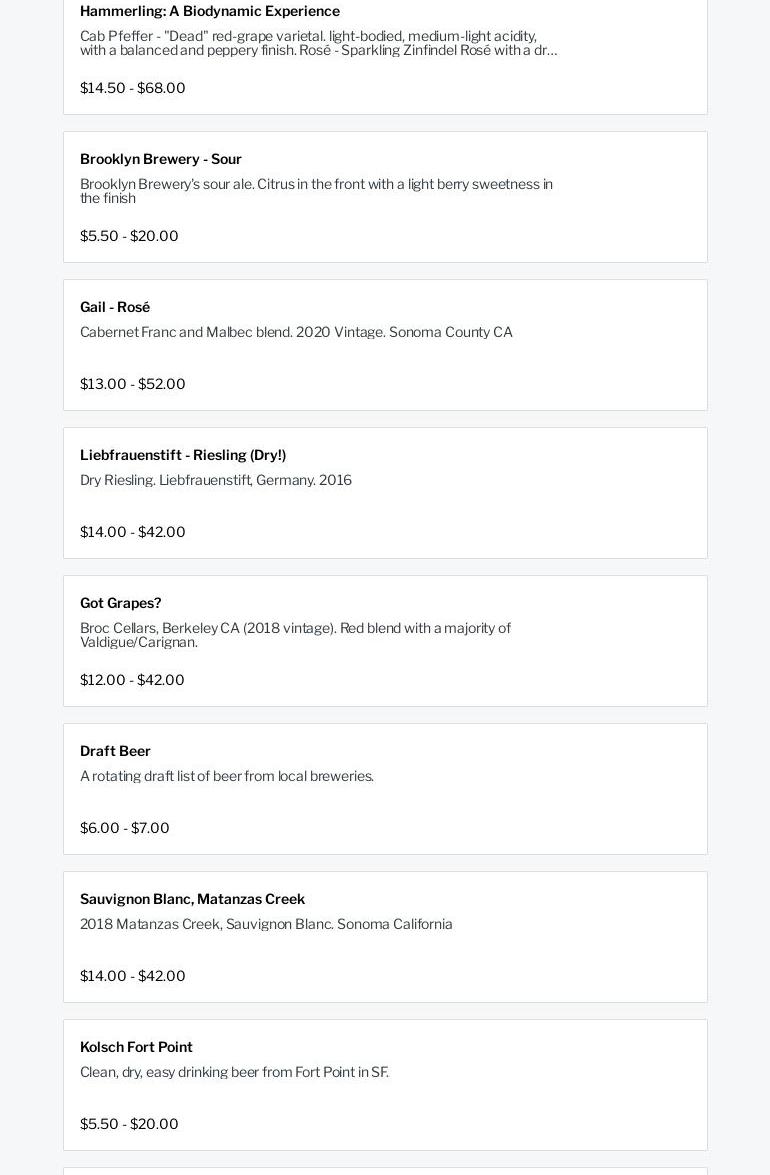Click the Cabernet Franc and Malbec blend description
Image resolution: width=770 pixels, height=1175 pixels.
coord(296,332)
